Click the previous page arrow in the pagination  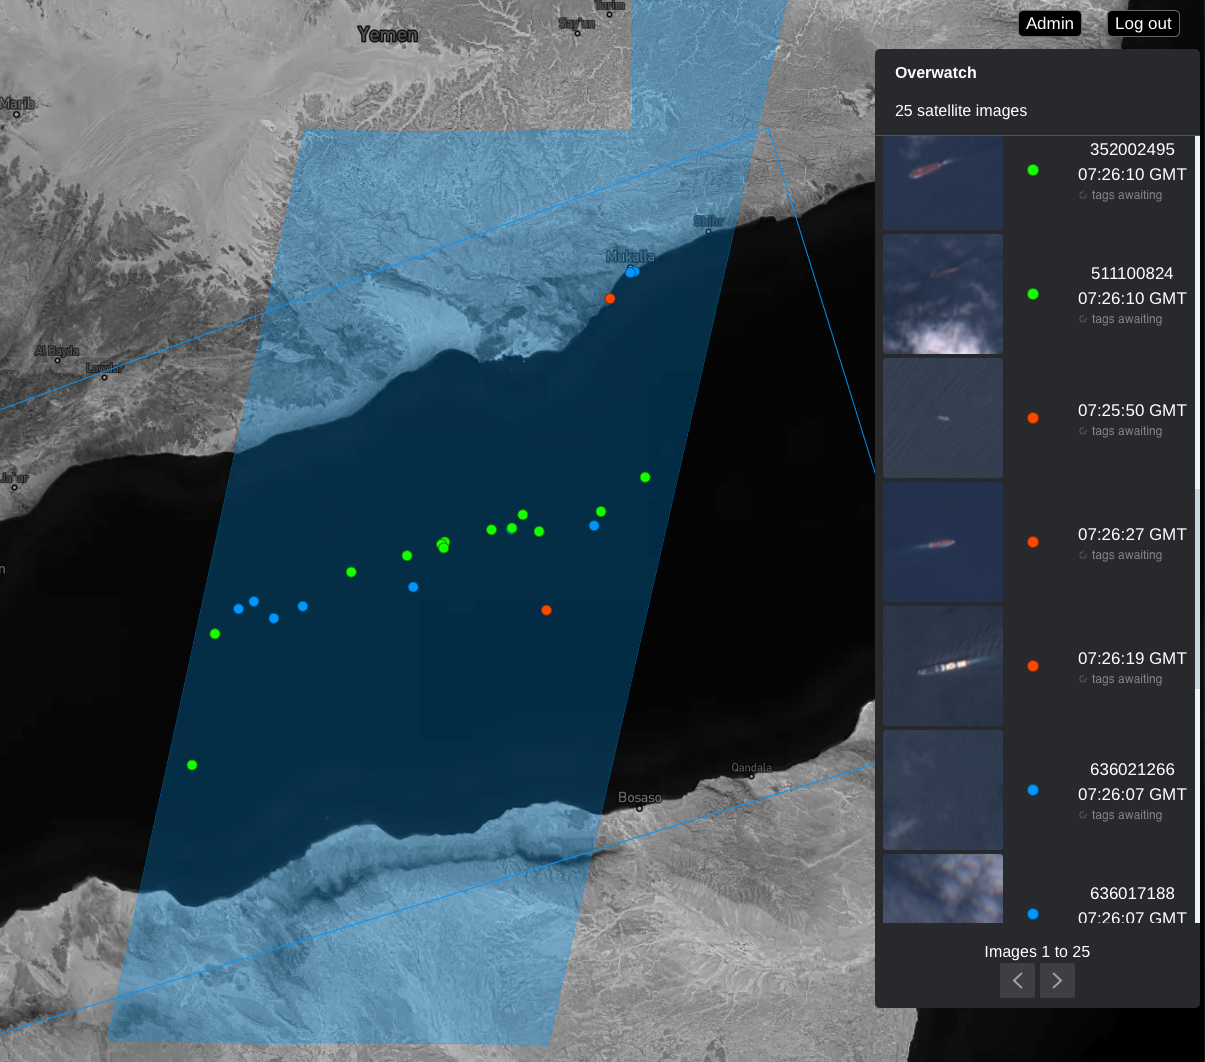point(1017,981)
